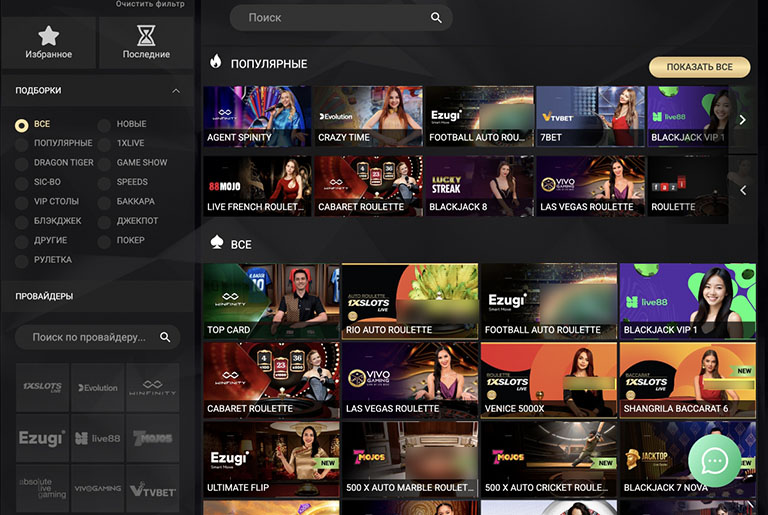This screenshot has width=768, height=515.
Task: Select the Evolution provider logo
Action: (x=97, y=388)
